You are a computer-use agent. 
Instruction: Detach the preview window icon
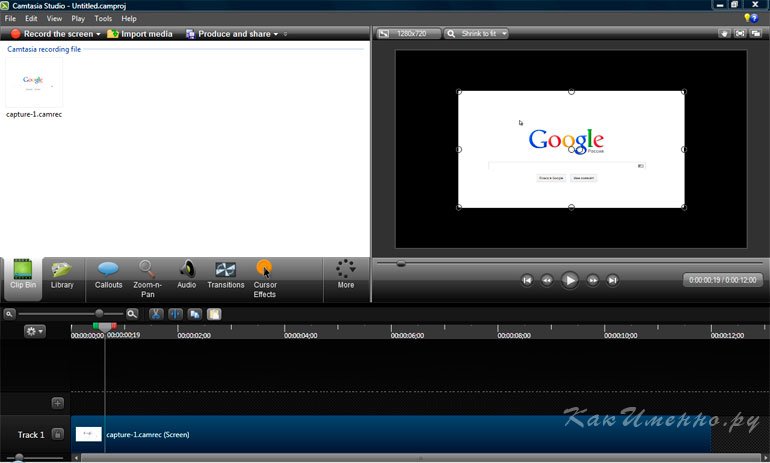tap(756, 33)
